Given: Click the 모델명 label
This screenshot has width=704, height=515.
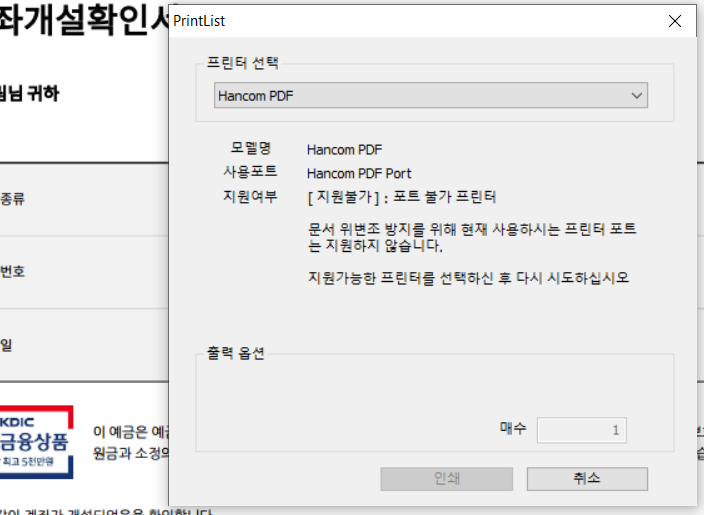Looking at the screenshot, I should [251, 148].
